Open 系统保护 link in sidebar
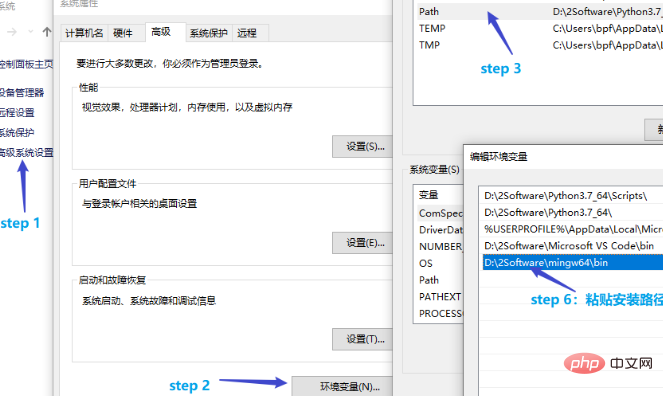Viewport: 663px width, 396px height. 17,133
